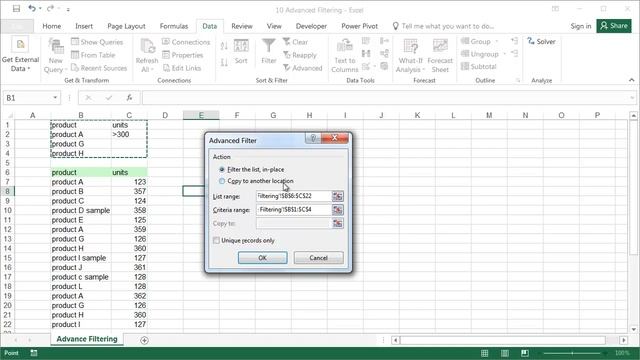This screenshot has width=640, height=360.
Task: Open the Review tab
Action: [242, 26]
